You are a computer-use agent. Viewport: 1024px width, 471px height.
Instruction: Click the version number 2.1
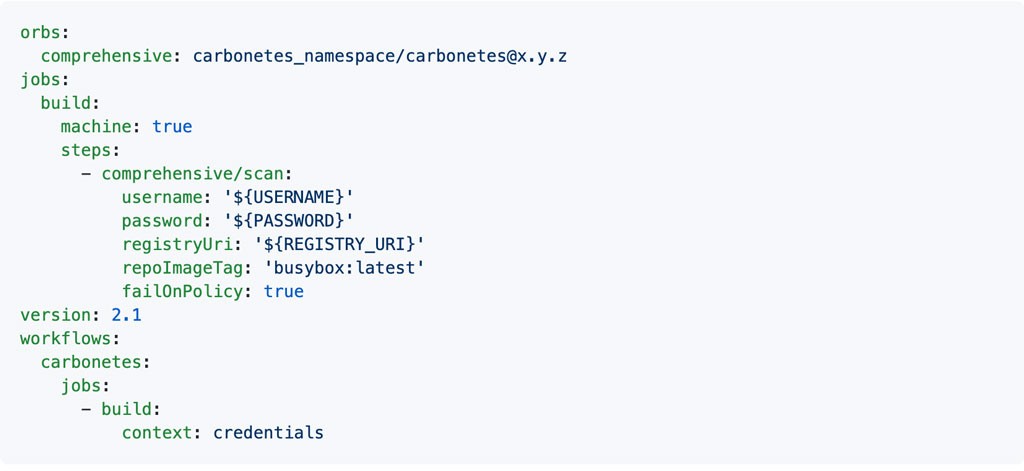tap(127, 315)
